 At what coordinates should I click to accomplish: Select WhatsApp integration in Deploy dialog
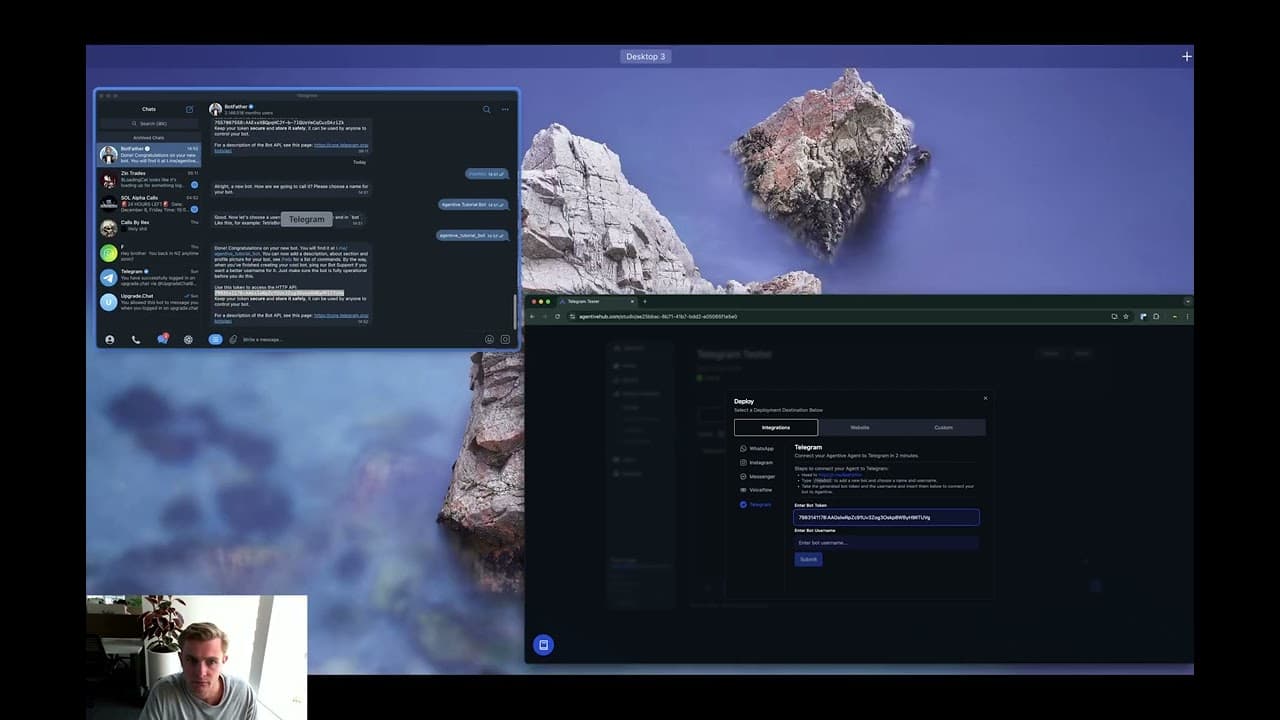click(757, 449)
